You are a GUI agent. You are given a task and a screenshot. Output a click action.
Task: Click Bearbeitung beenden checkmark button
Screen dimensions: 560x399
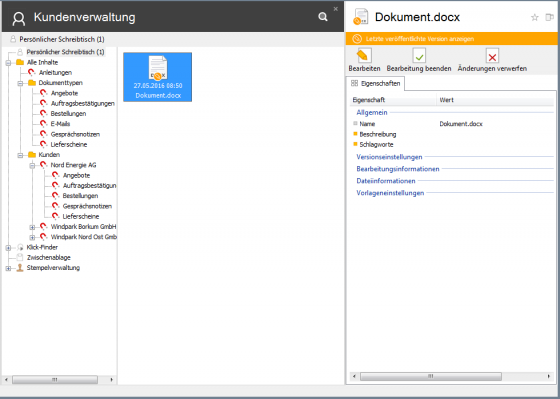pos(419,56)
